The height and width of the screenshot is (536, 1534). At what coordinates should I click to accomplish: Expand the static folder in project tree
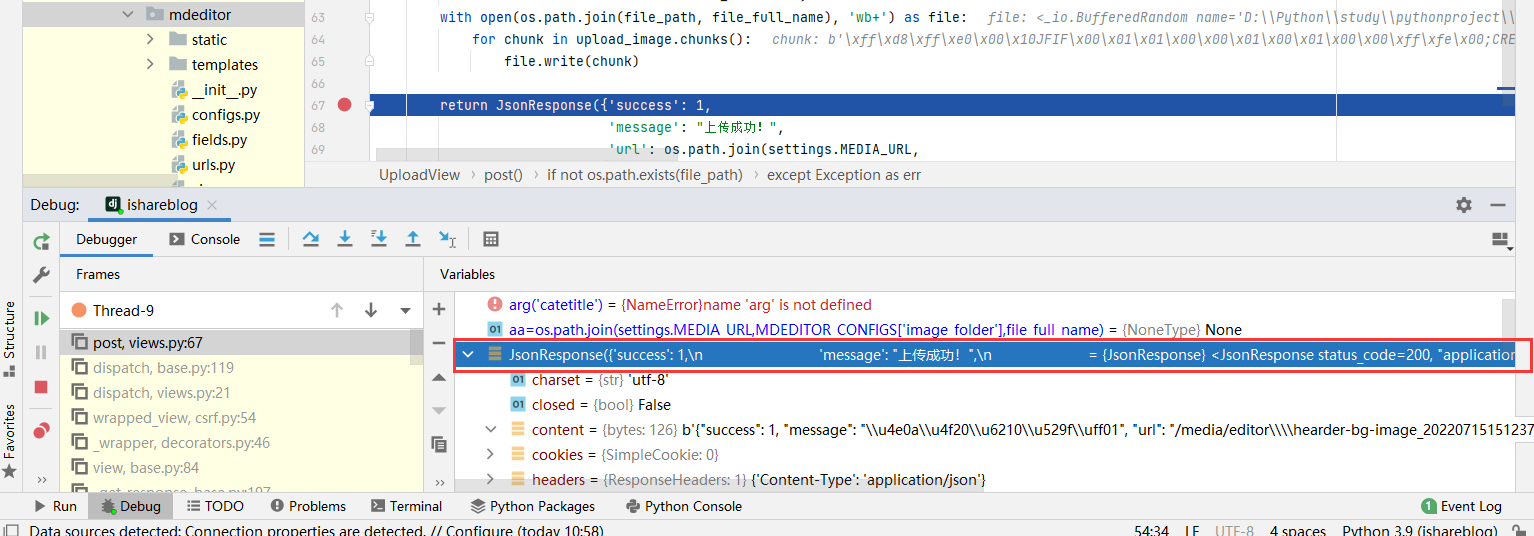click(x=150, y=39)
